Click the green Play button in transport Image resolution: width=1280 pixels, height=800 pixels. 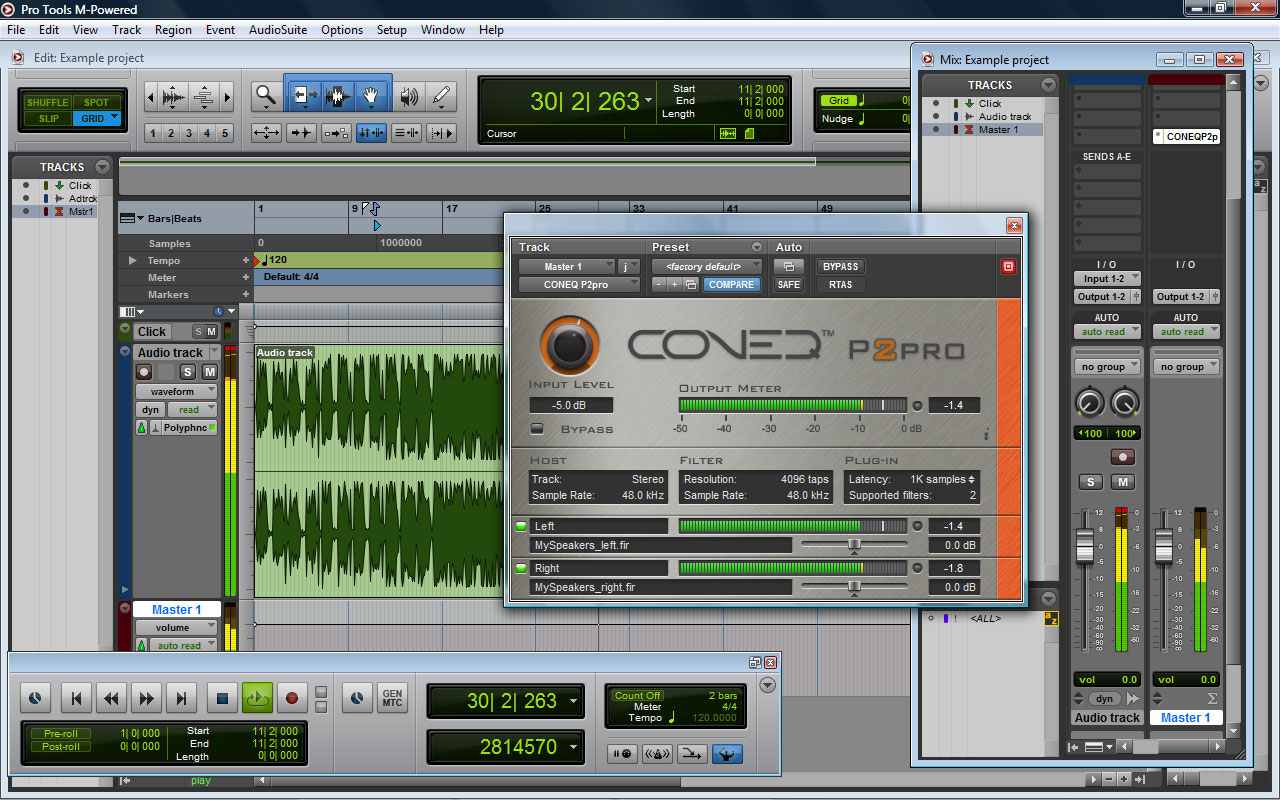click(257, 698)
